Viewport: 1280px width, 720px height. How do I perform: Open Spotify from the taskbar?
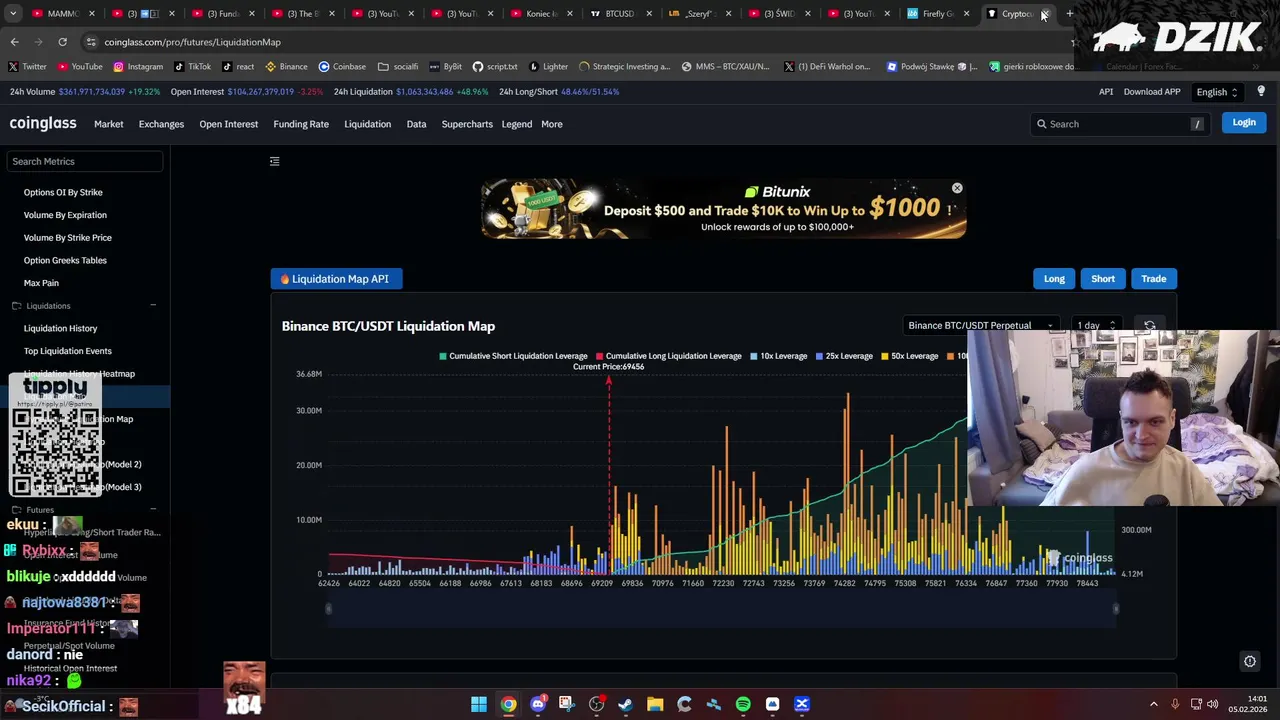click(x=743, y=704)
